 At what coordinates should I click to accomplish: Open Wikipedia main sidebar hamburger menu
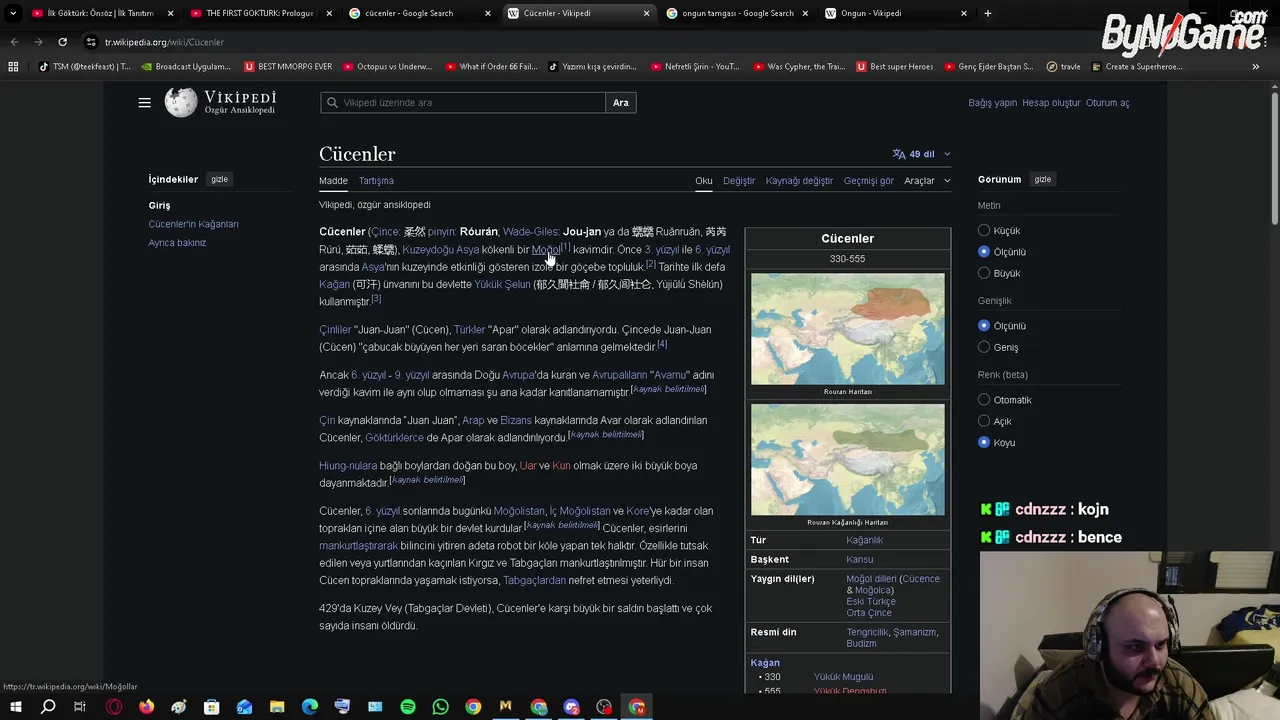pyautogui.click(x=144, y=102)
